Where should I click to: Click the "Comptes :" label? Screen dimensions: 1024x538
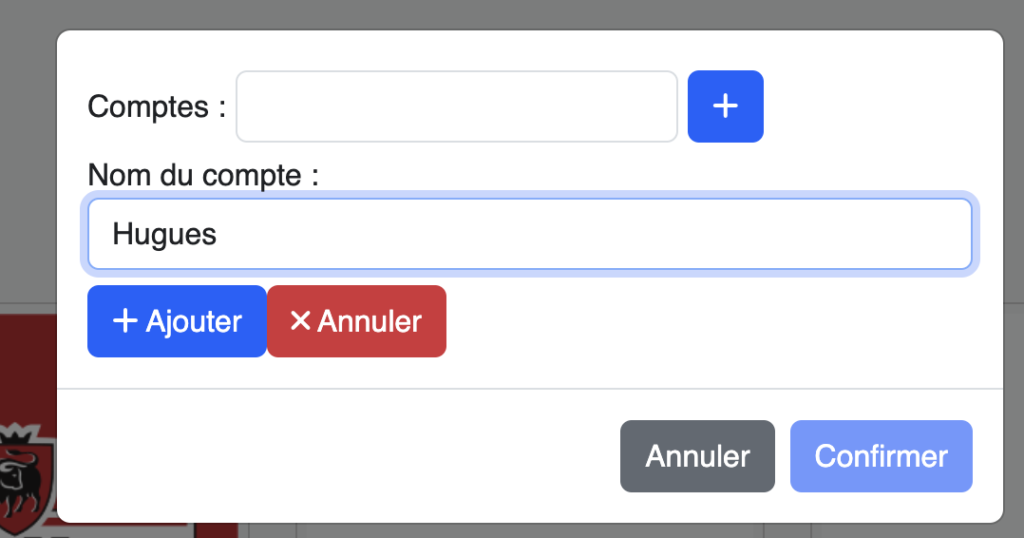pyautogui.click(x=157, y=106)
